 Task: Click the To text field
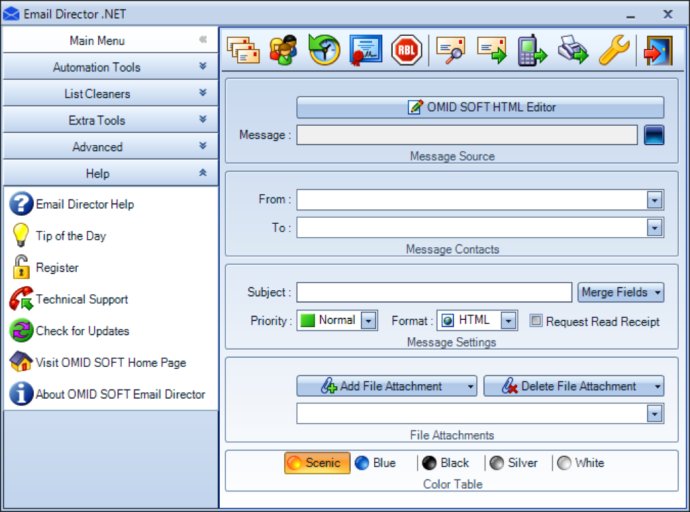[x=472, y=228]
